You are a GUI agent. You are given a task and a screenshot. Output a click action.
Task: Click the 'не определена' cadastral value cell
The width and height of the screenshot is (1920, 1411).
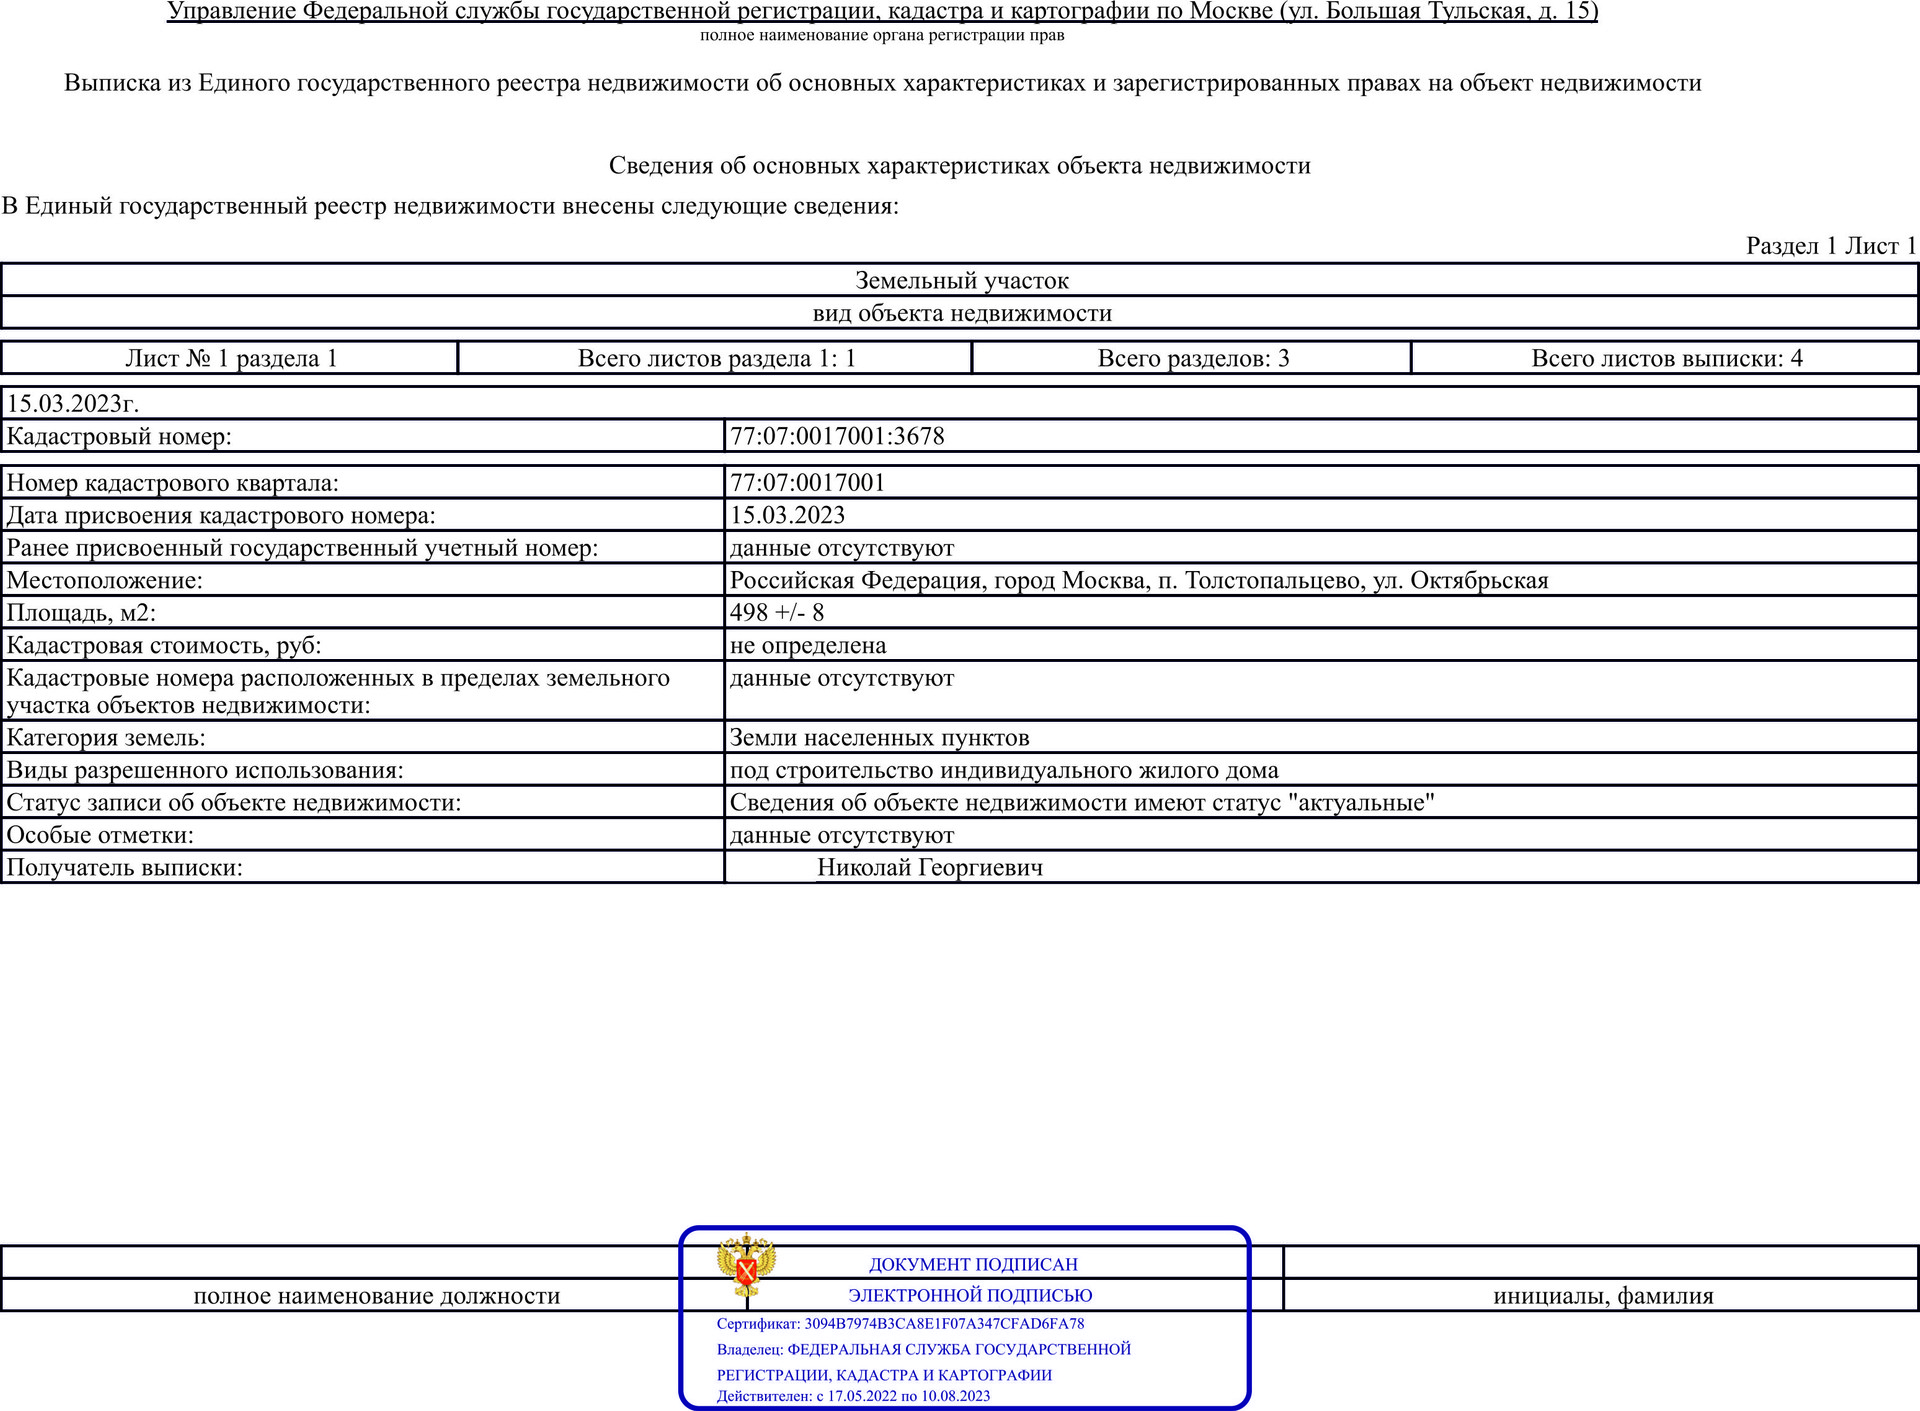[807, 646]
